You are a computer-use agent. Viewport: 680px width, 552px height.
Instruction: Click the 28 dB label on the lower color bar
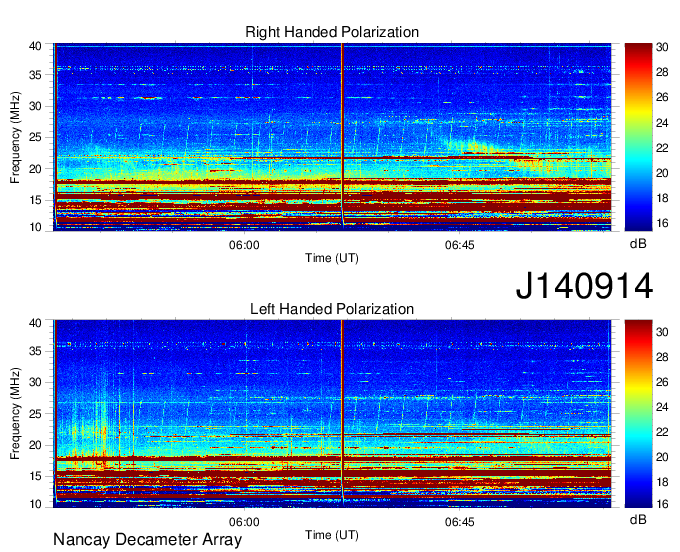662,357
